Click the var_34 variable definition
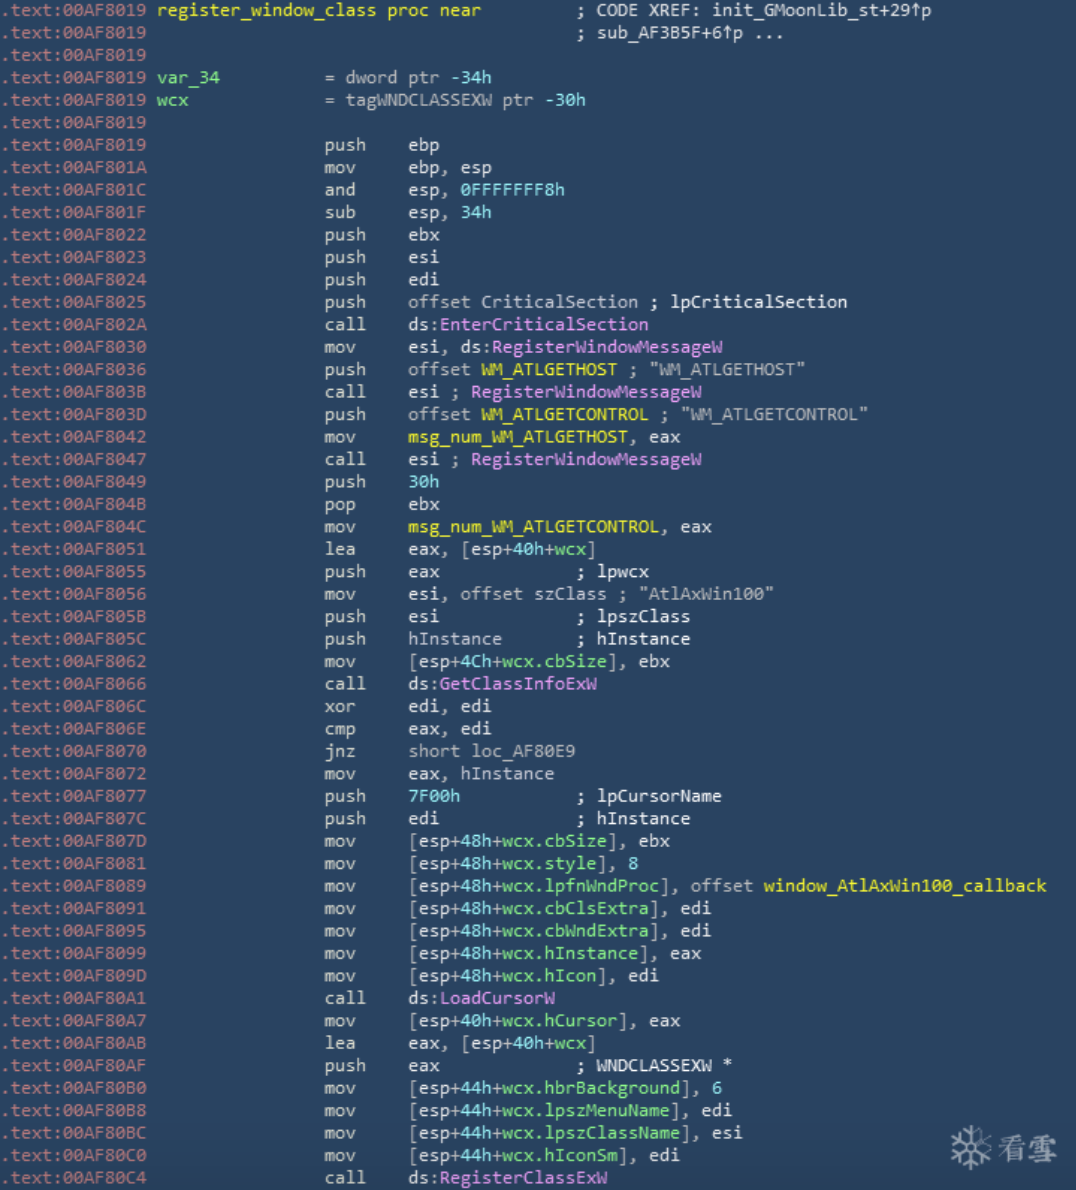The height and width of the screenshot is (1190, 1076). (x=188, y=78)
